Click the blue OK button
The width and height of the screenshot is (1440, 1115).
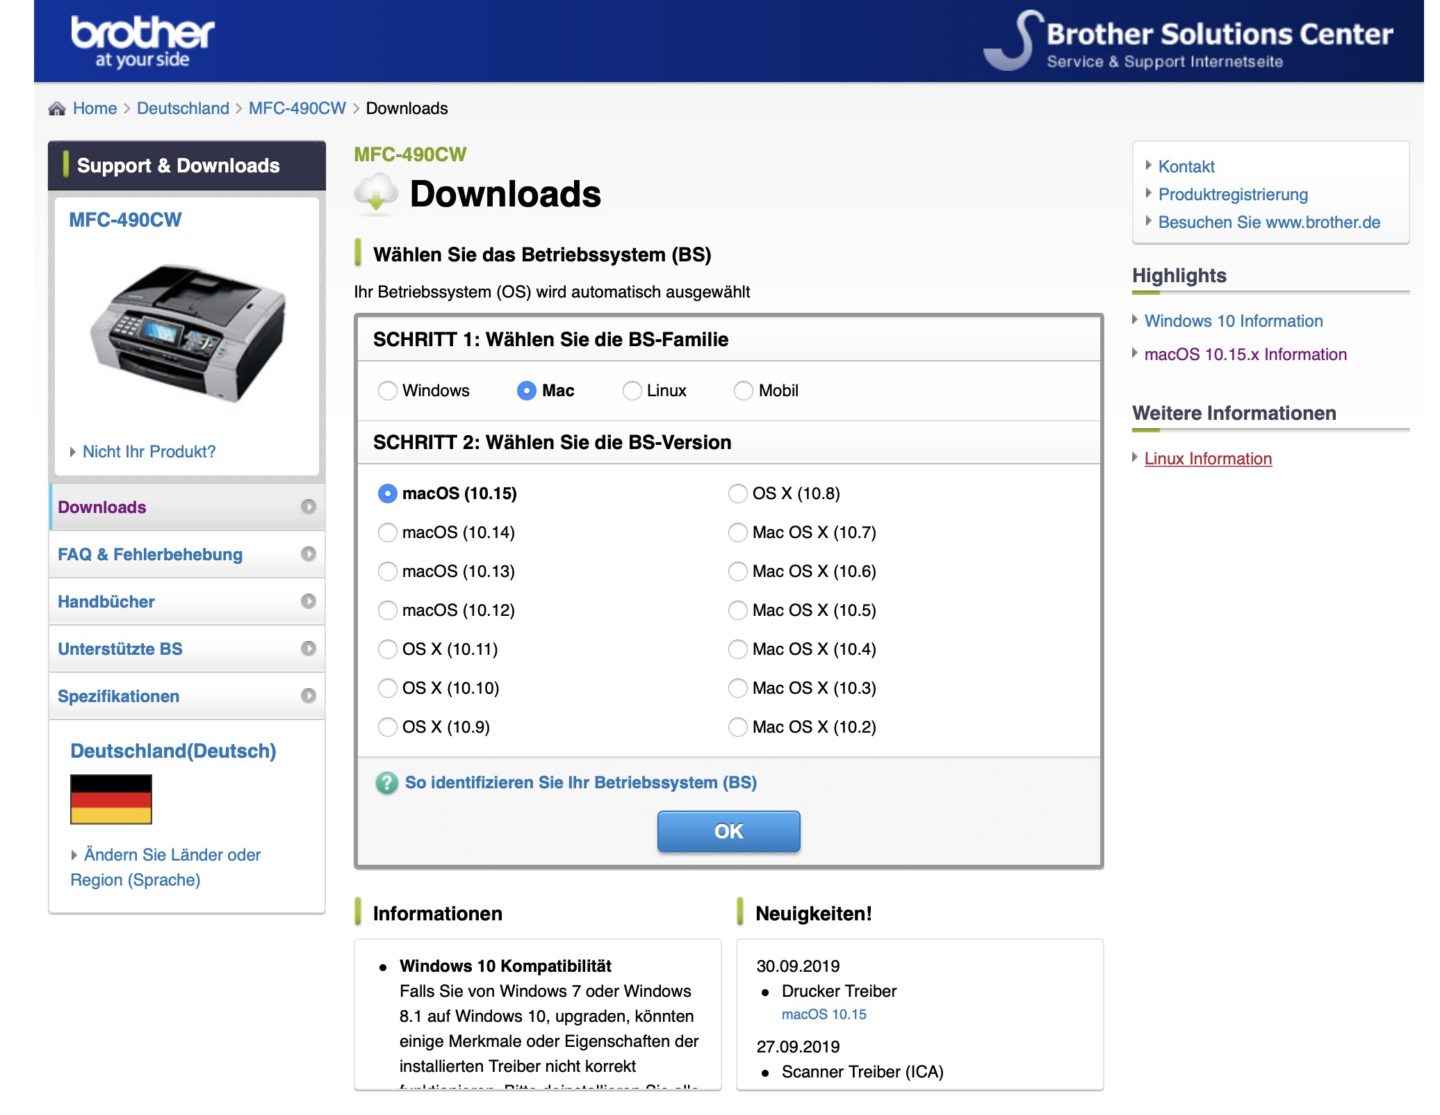click(x=729, y=832)
